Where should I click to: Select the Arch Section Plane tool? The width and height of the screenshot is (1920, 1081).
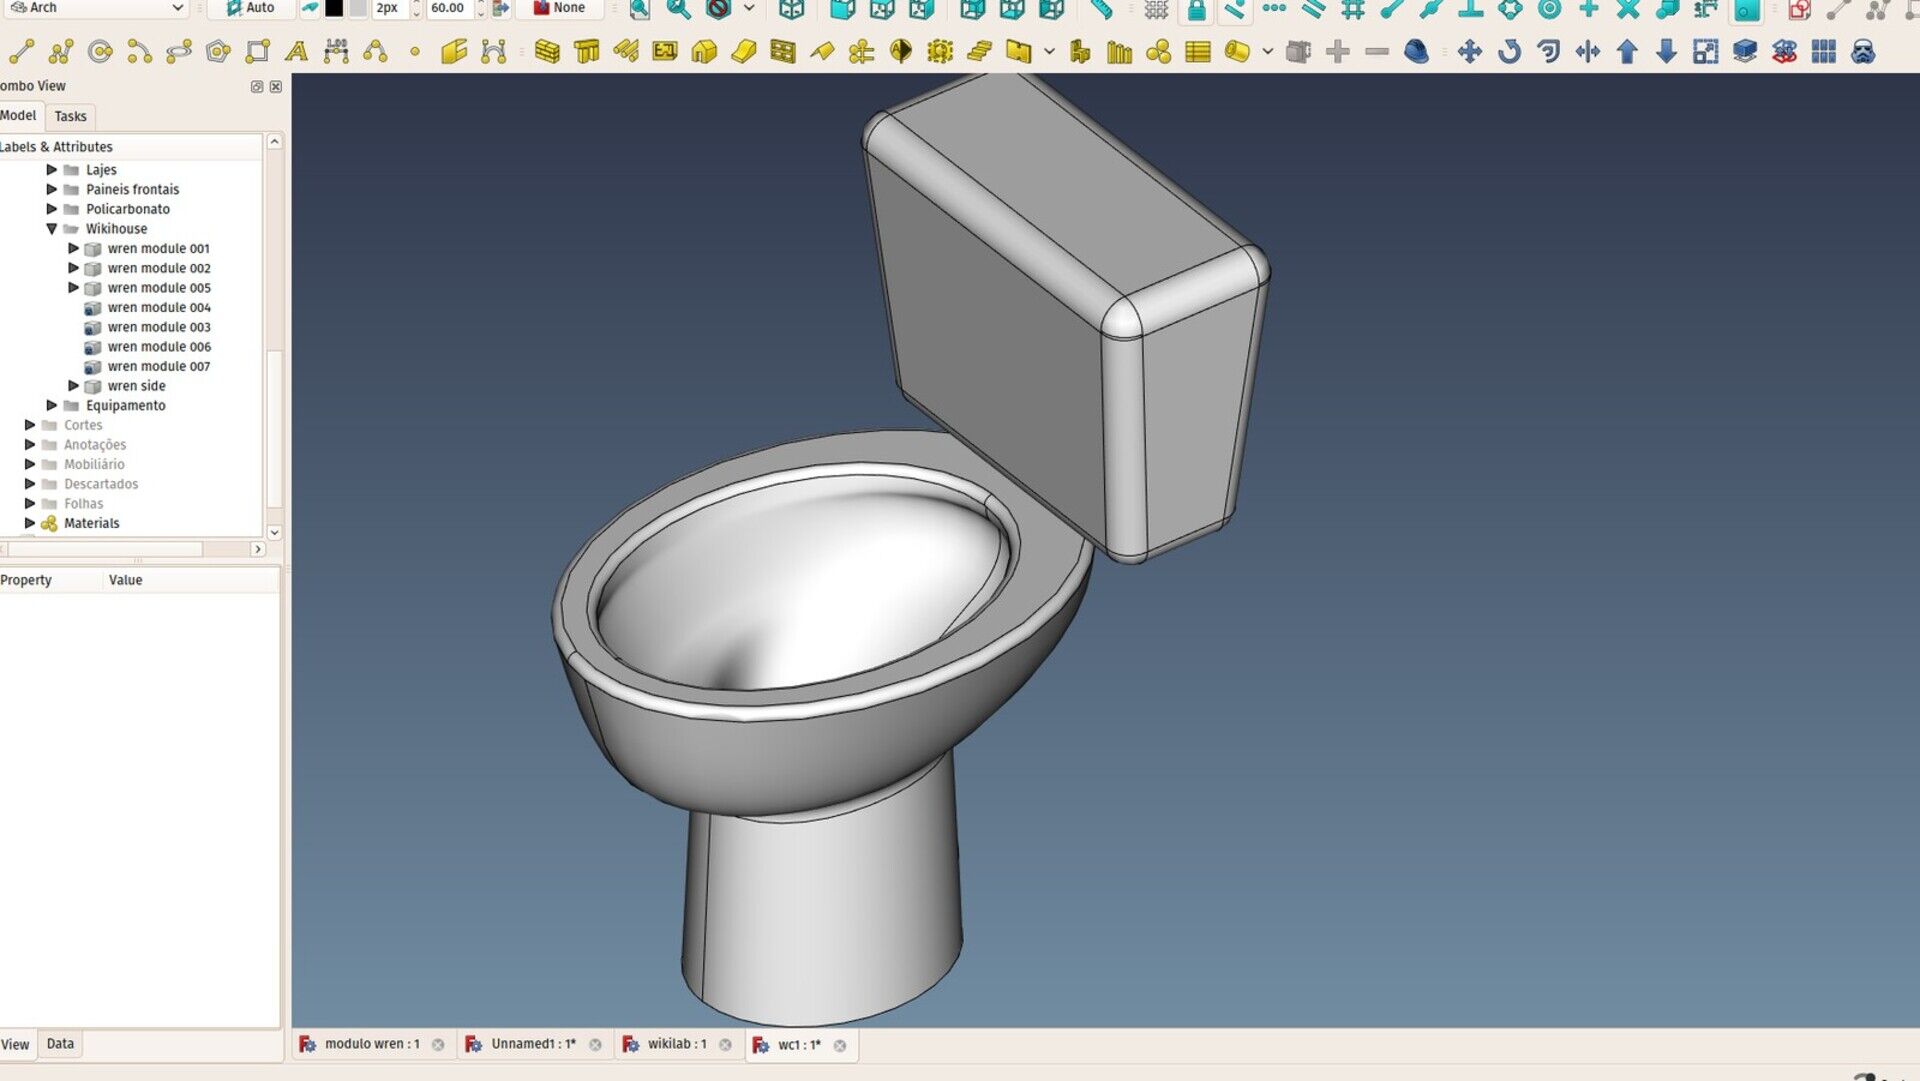coord(901,51)
